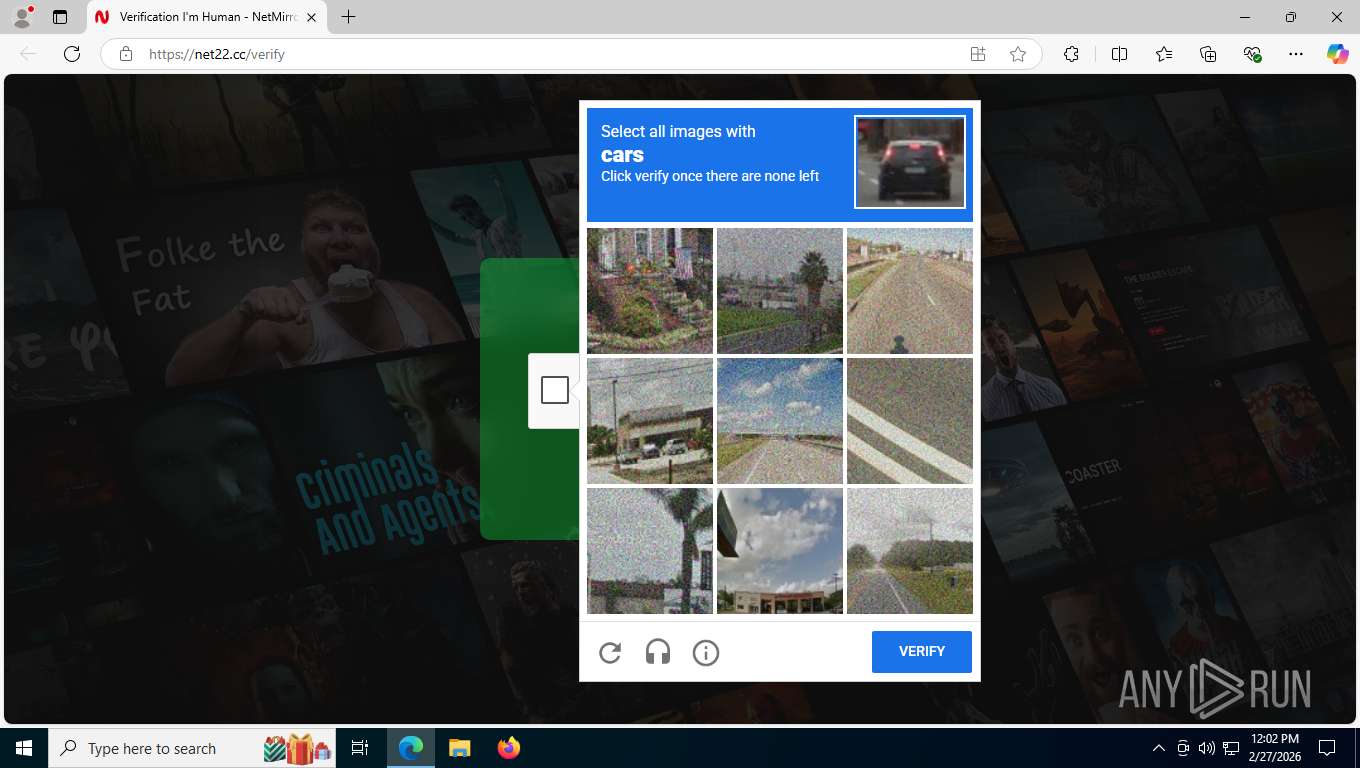Launch Firefox from taskbar

(x=508, y=748)
